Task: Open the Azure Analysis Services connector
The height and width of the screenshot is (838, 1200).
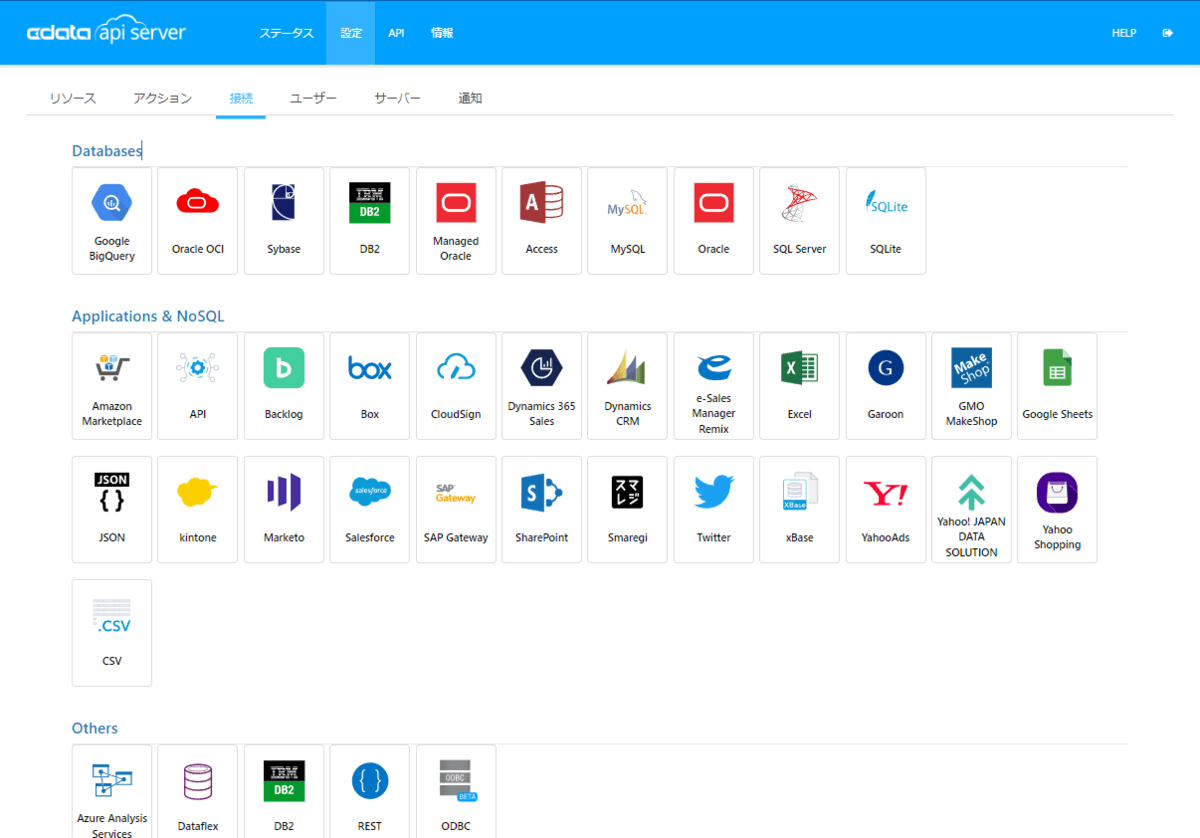Action: tap(112, 791)
